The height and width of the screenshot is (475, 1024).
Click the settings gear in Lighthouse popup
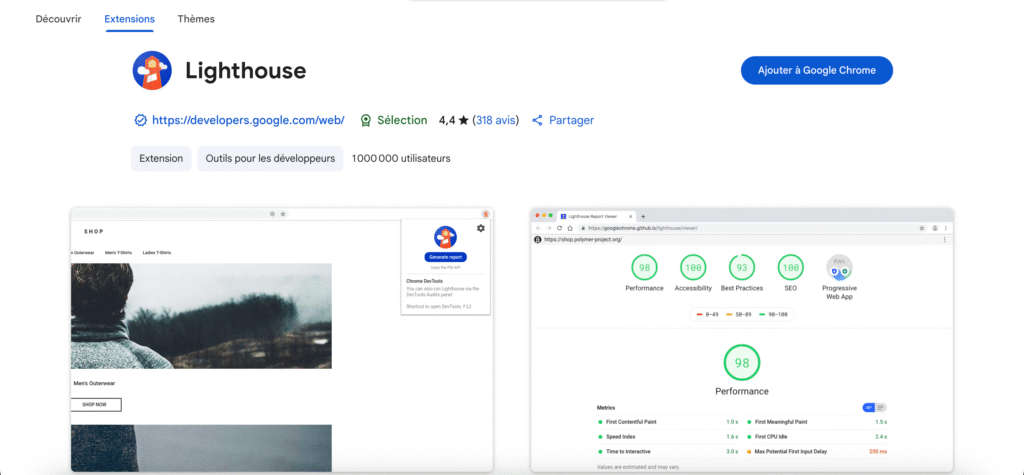pyautogui.click(x=481, y=228)
